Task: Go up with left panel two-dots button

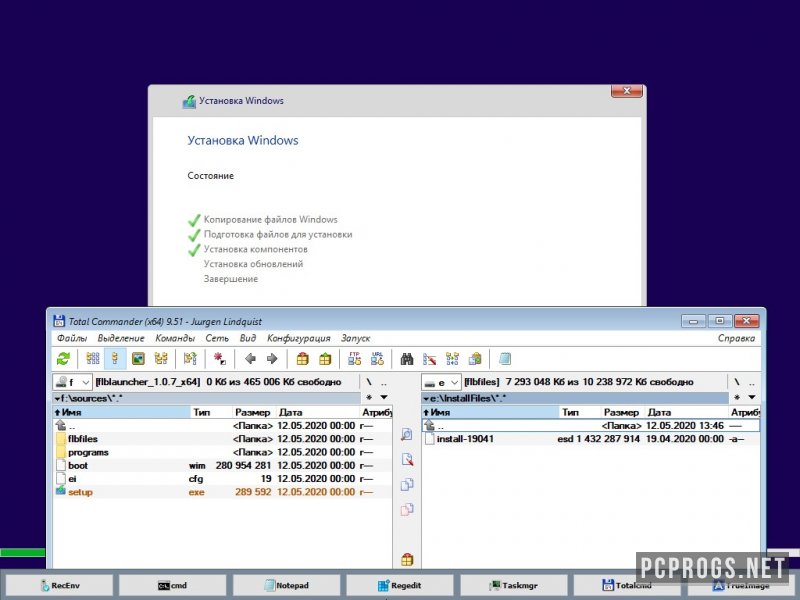Action: [384, 382]
